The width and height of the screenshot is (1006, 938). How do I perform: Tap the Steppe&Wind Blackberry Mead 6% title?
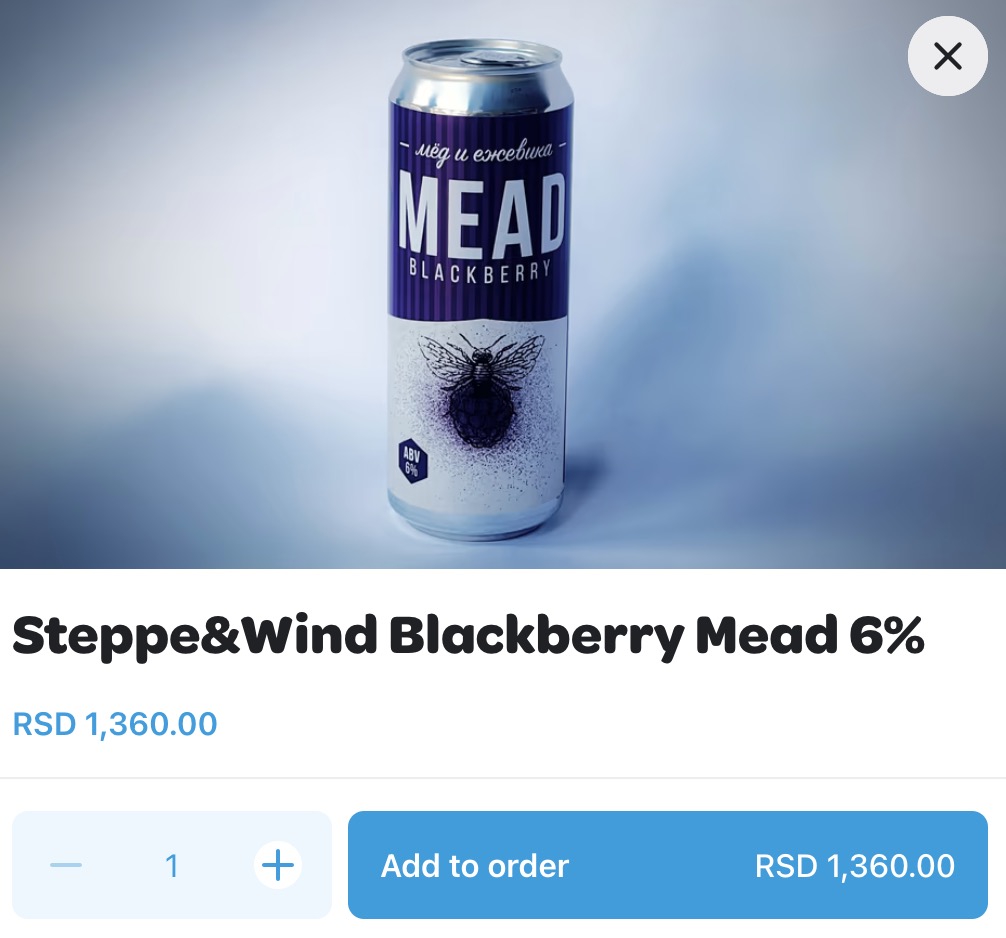pos(468,637)
